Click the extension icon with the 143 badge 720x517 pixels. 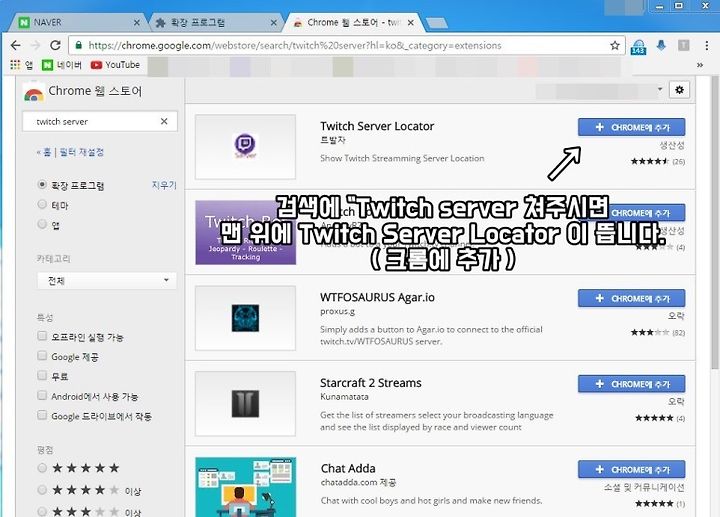point(639,46)
